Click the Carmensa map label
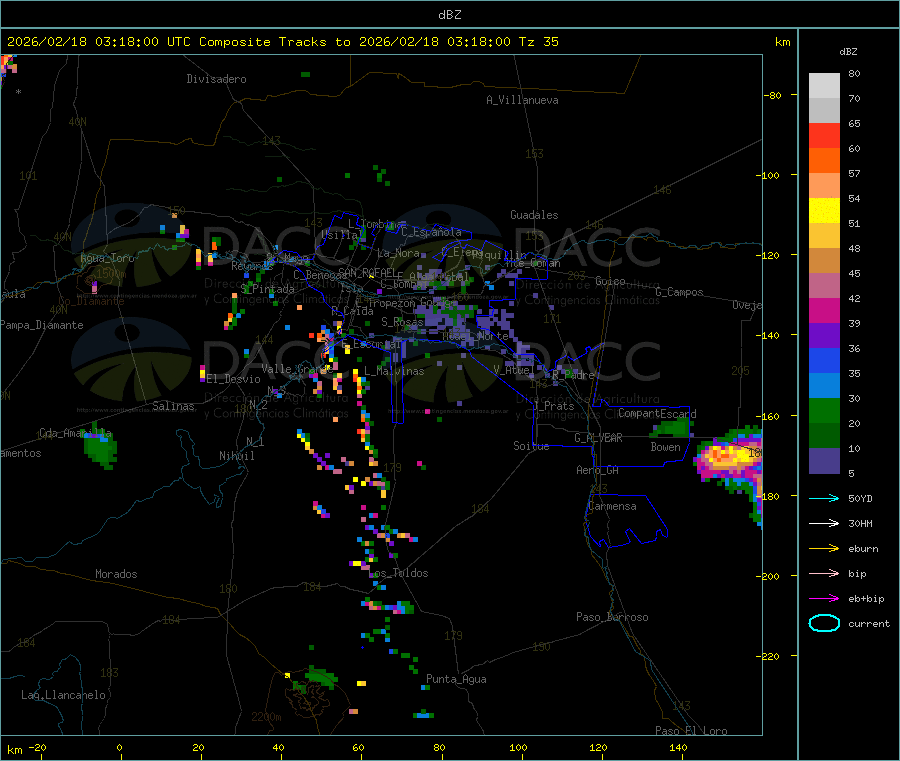The height and width of the screenshot is (761, 900). tap(612, 506)
